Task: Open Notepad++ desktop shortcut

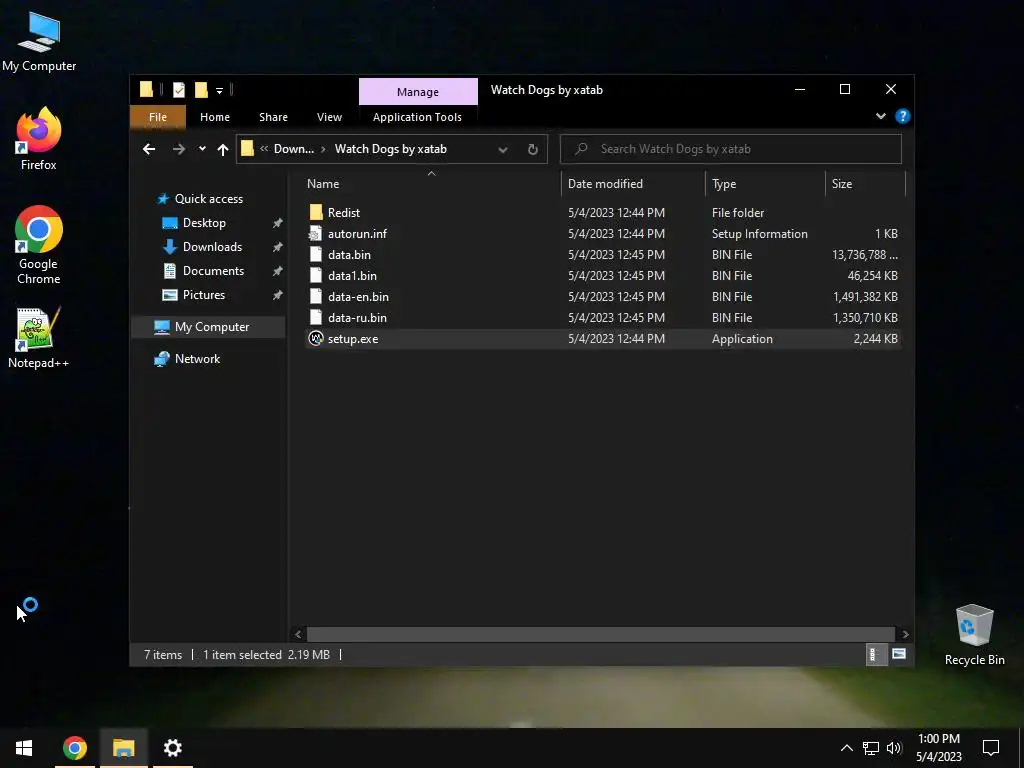Action: click(39, 338)
